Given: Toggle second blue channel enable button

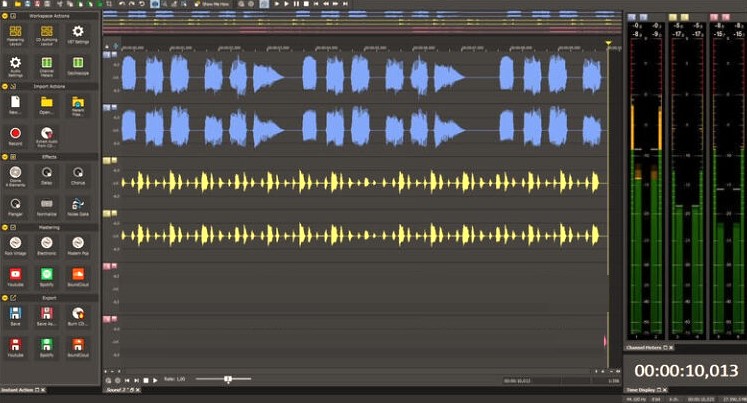Looking at the screenshot, I should (107, 108).
